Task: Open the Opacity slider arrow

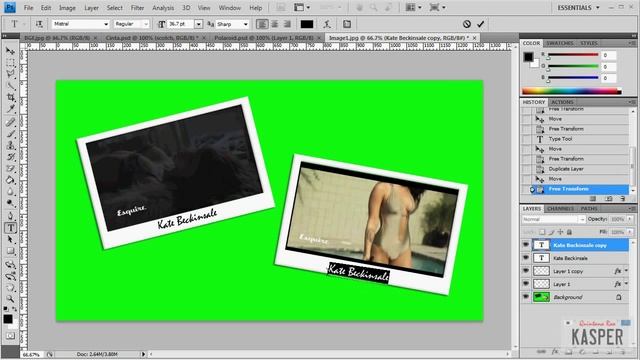Action: pos(630,219)
